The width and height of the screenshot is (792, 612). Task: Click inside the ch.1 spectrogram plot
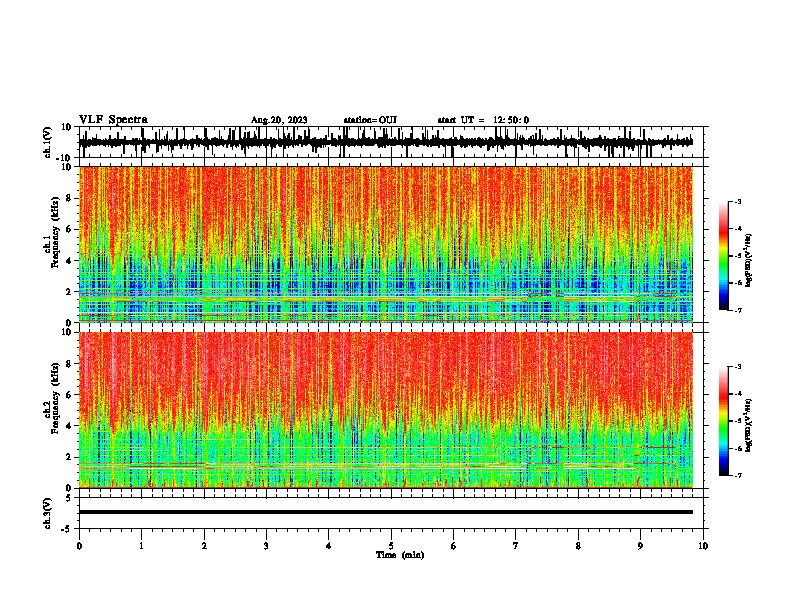click(386, 244)
